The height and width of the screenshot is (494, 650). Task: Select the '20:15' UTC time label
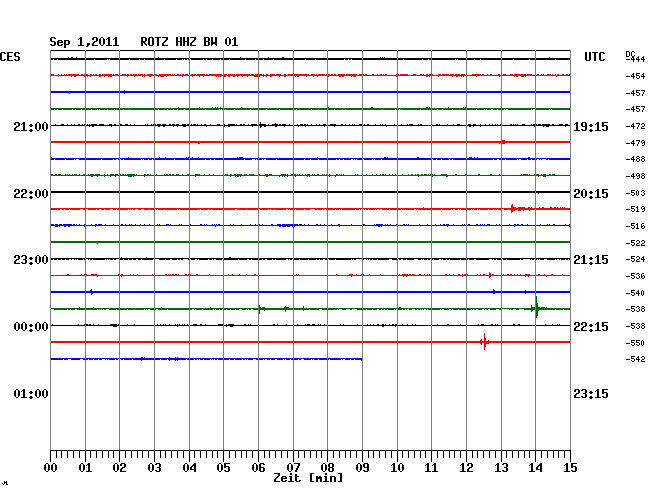(x=591, y=194)
